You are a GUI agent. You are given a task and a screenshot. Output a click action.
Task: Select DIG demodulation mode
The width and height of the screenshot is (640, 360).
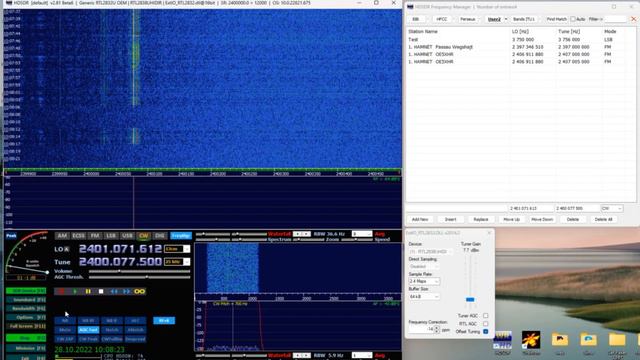160,236
